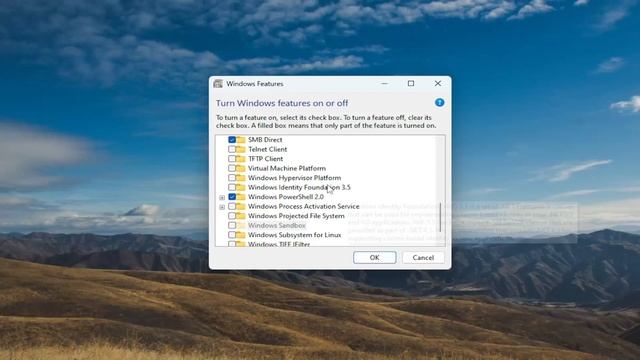Select Windows Projected File System text
The height and width of the screenshot is (360, 640).
tap(296, 216)
